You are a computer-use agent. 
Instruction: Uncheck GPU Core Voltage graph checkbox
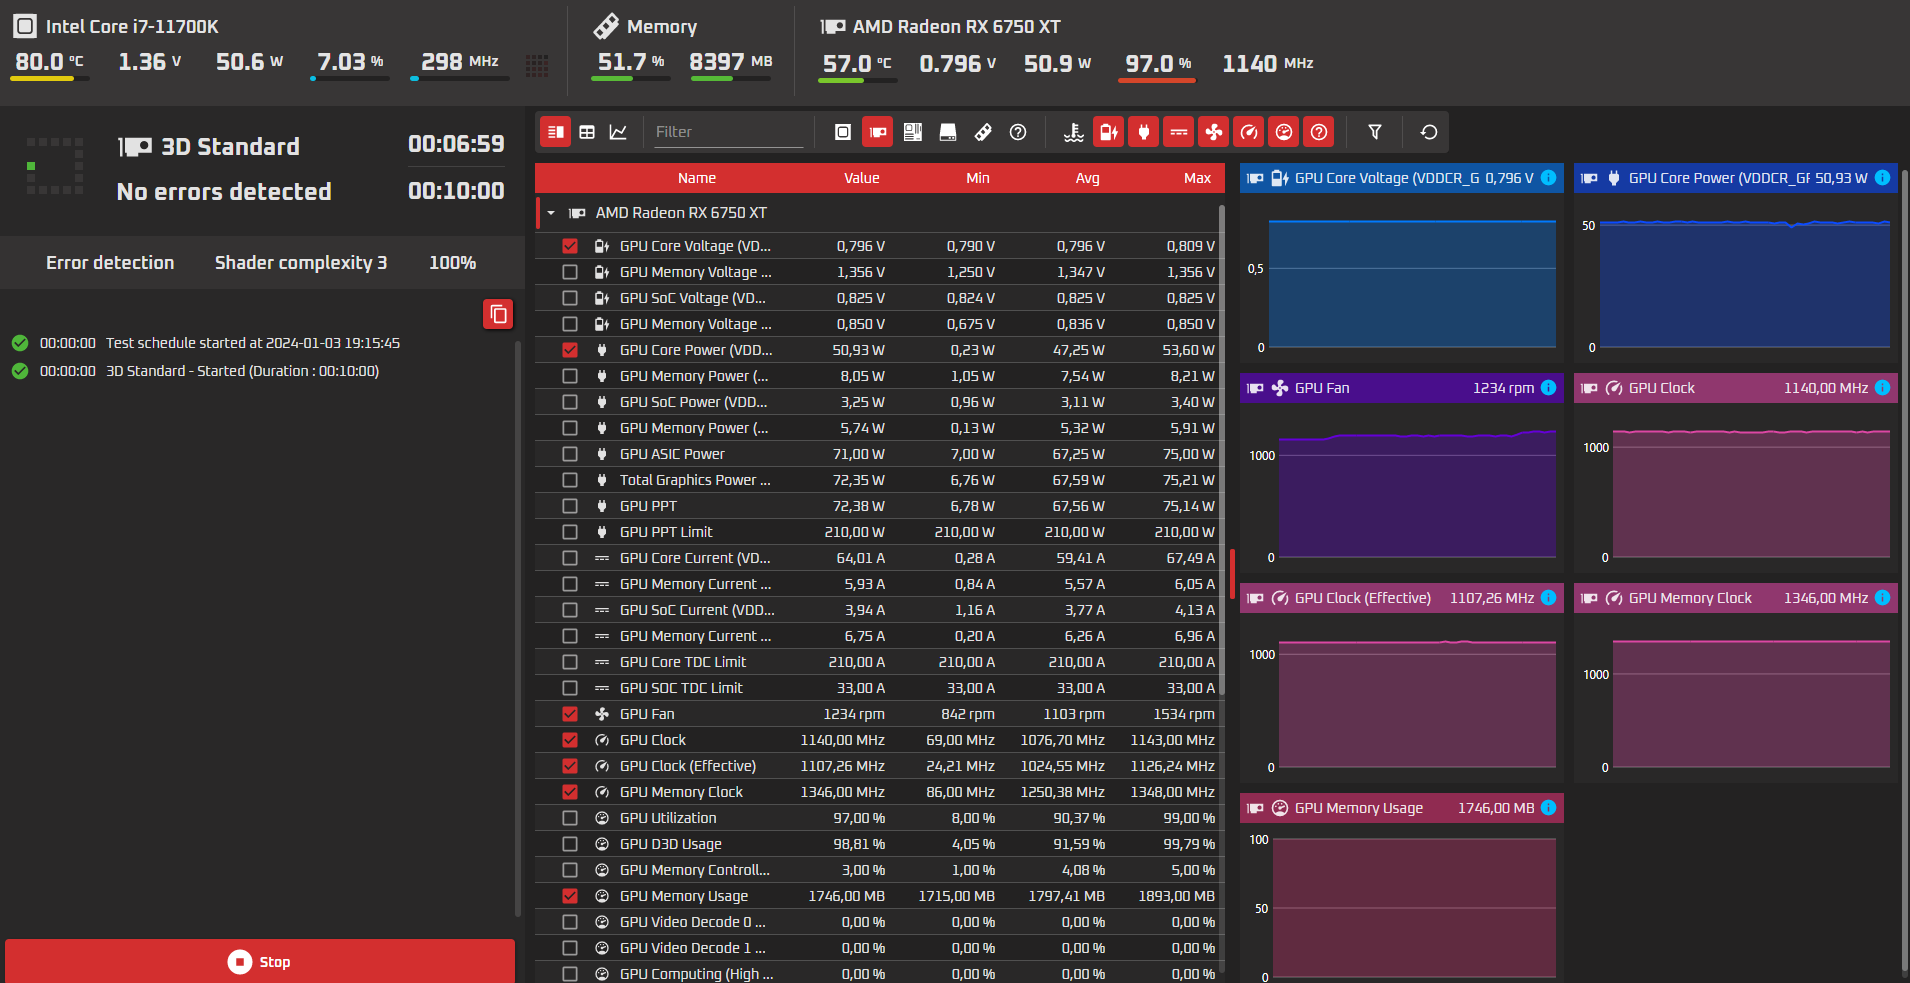click(570, 246)
